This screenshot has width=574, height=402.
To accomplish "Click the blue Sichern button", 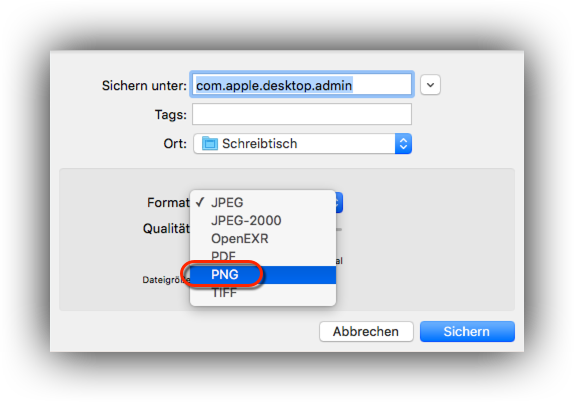I will tap(467, 331).
